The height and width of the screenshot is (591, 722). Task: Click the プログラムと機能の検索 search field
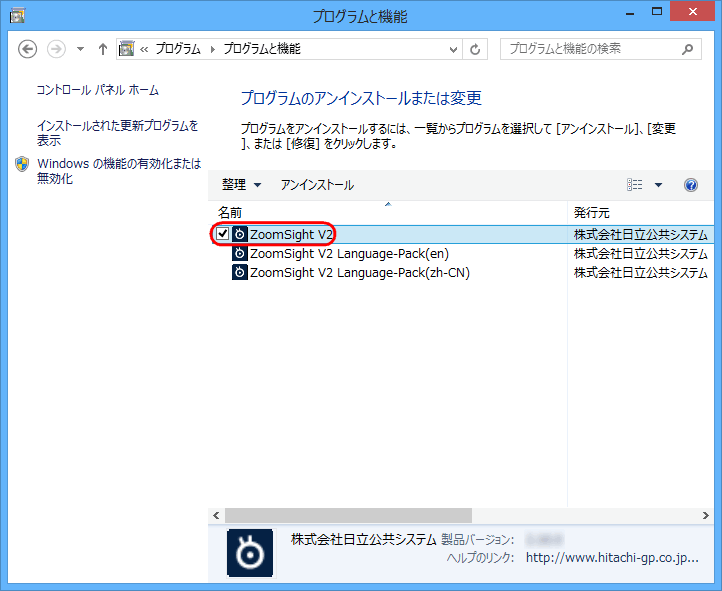coord(590,49)
